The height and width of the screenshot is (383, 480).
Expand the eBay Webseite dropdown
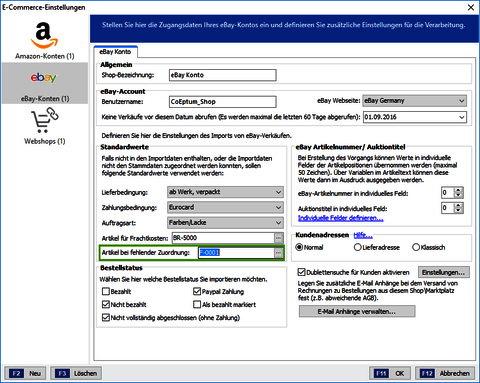415,101
